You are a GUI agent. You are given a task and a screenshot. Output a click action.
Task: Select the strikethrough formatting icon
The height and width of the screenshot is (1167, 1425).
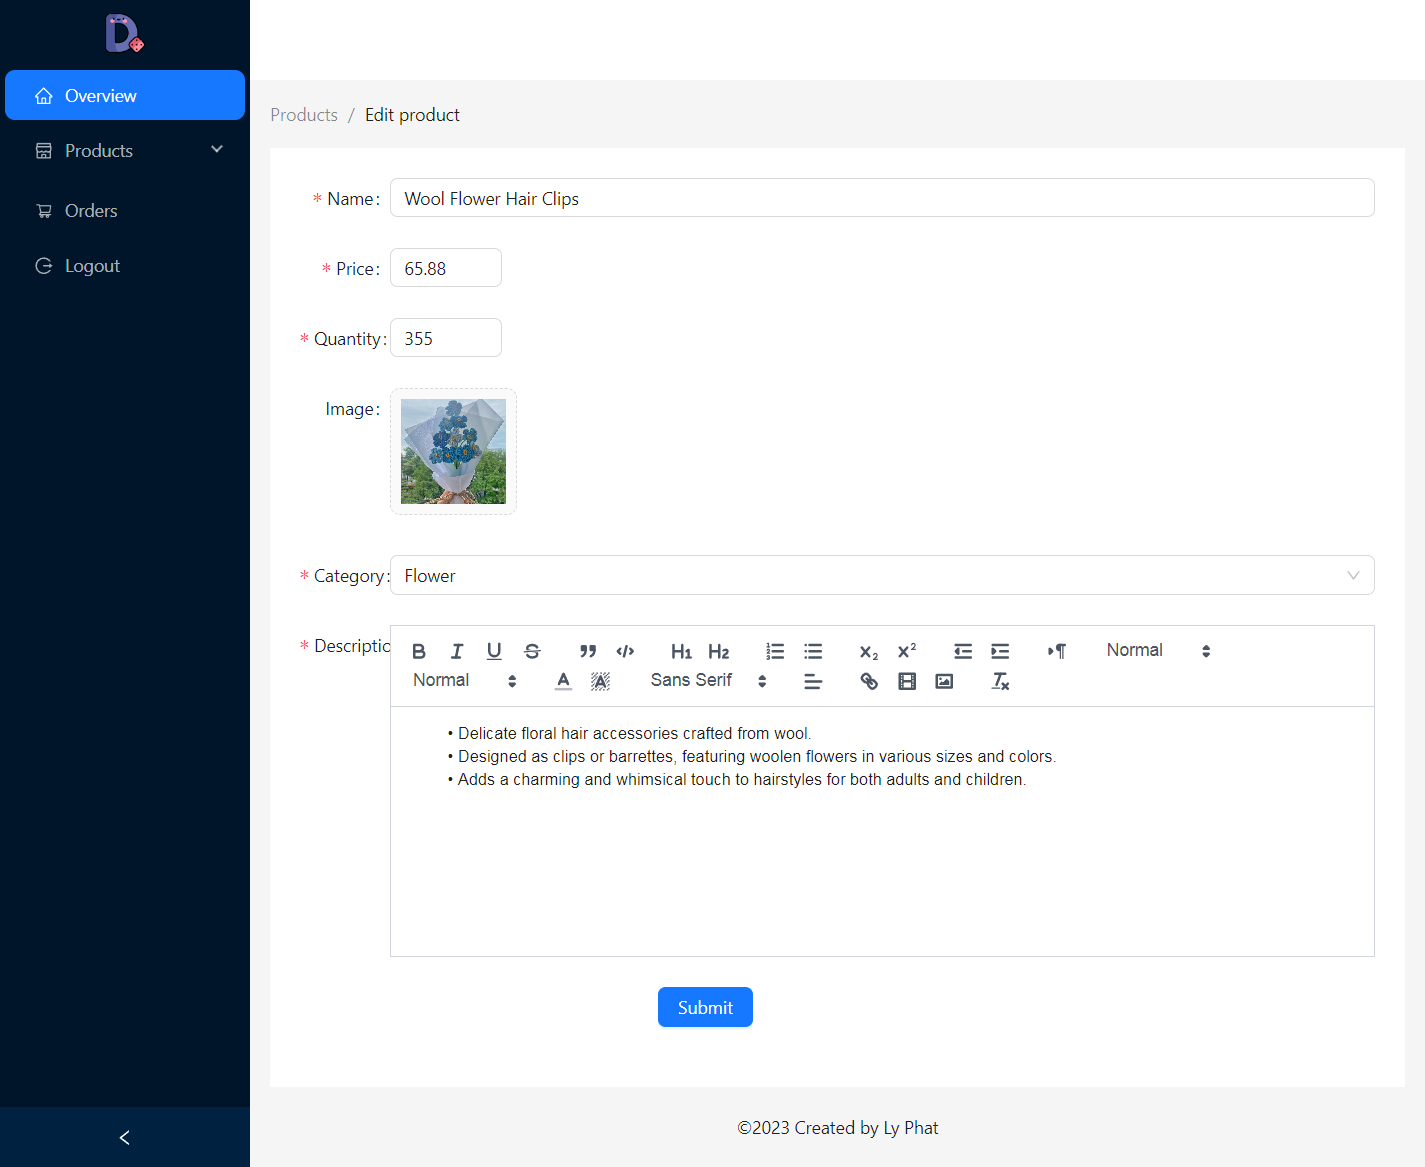532,650
